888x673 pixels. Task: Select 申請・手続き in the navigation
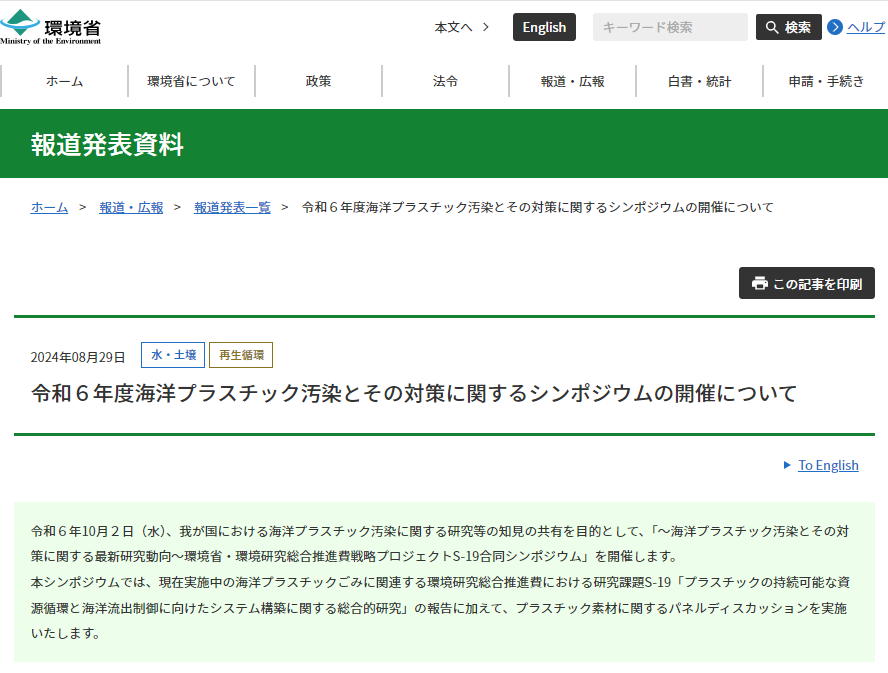pos(825,80)
